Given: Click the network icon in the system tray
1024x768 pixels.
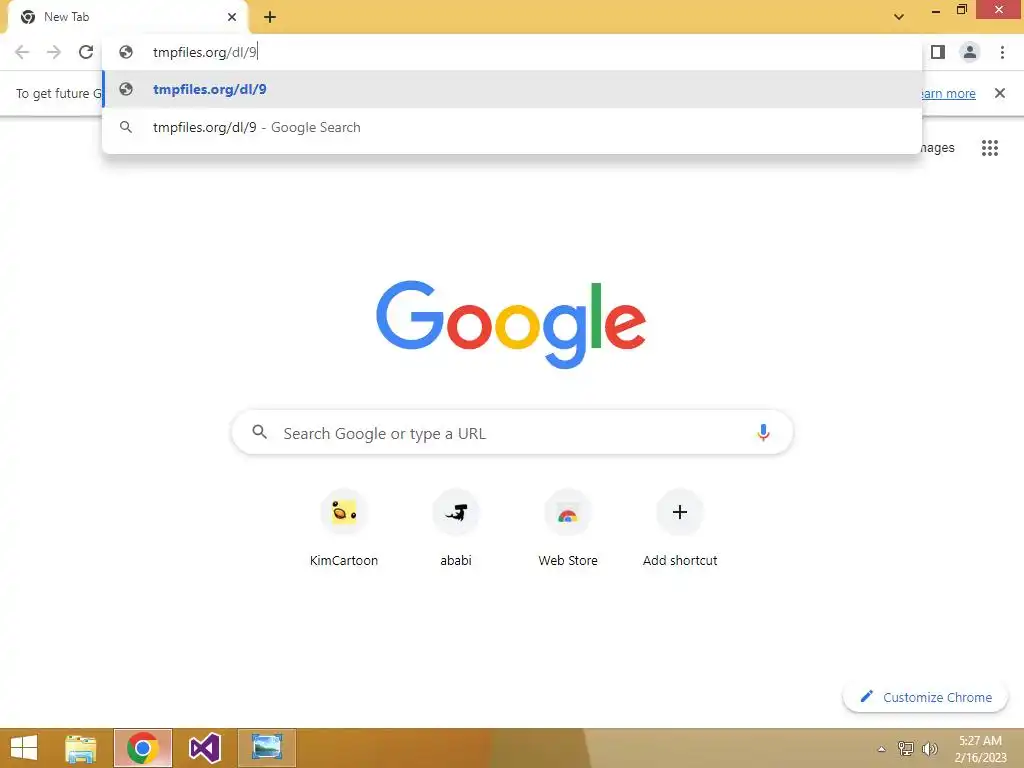Looking at the screenshot, I should coord(906,749).
